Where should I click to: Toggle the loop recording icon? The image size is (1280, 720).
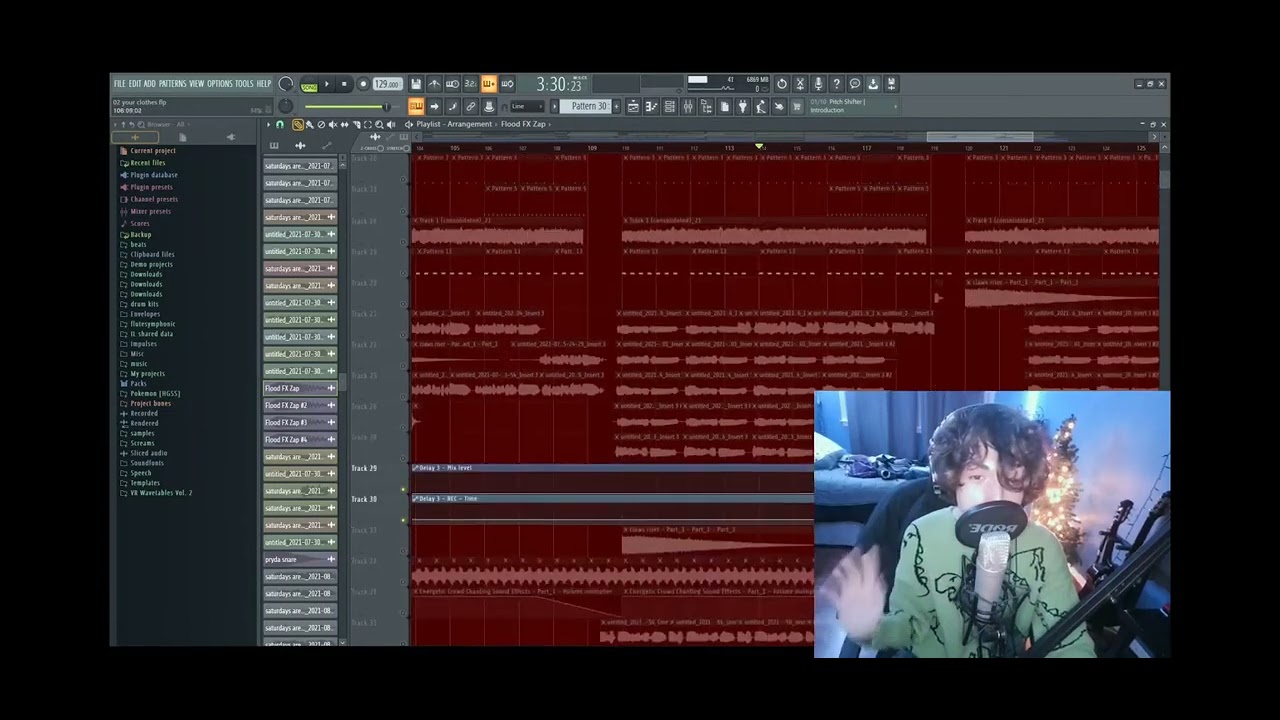[507, 84]
